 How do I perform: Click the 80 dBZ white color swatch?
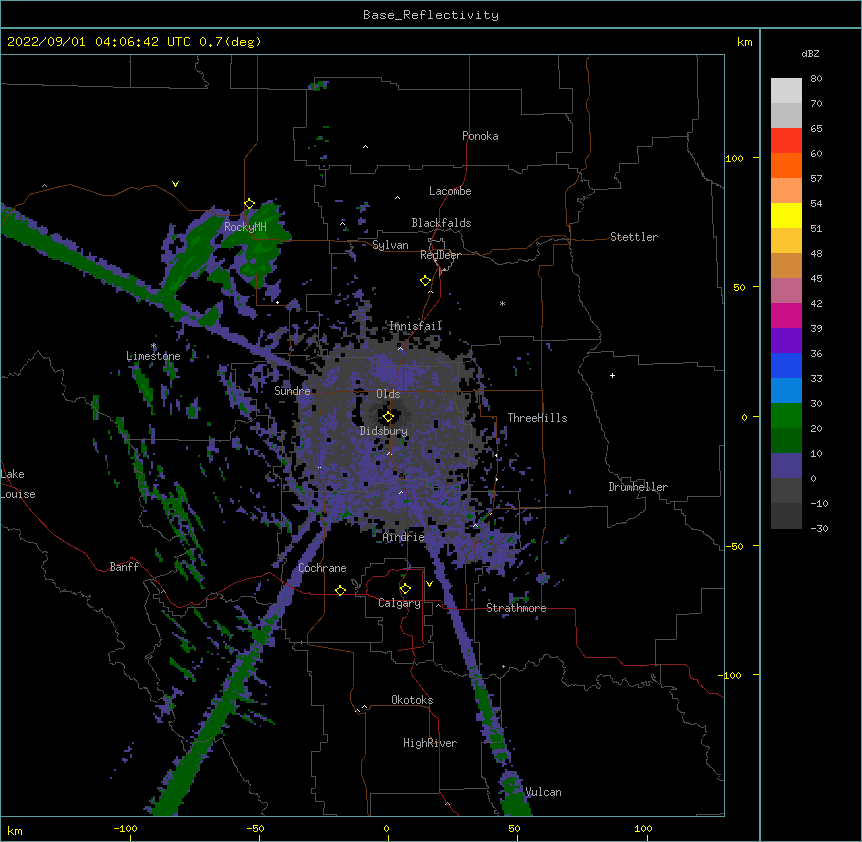786,90
